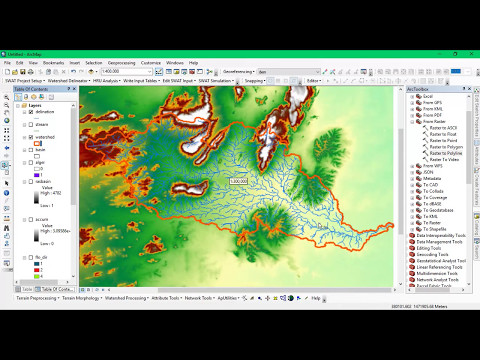Check the basin layer visibility
This screenshot has width=480, height=360.
coord(31,150)
